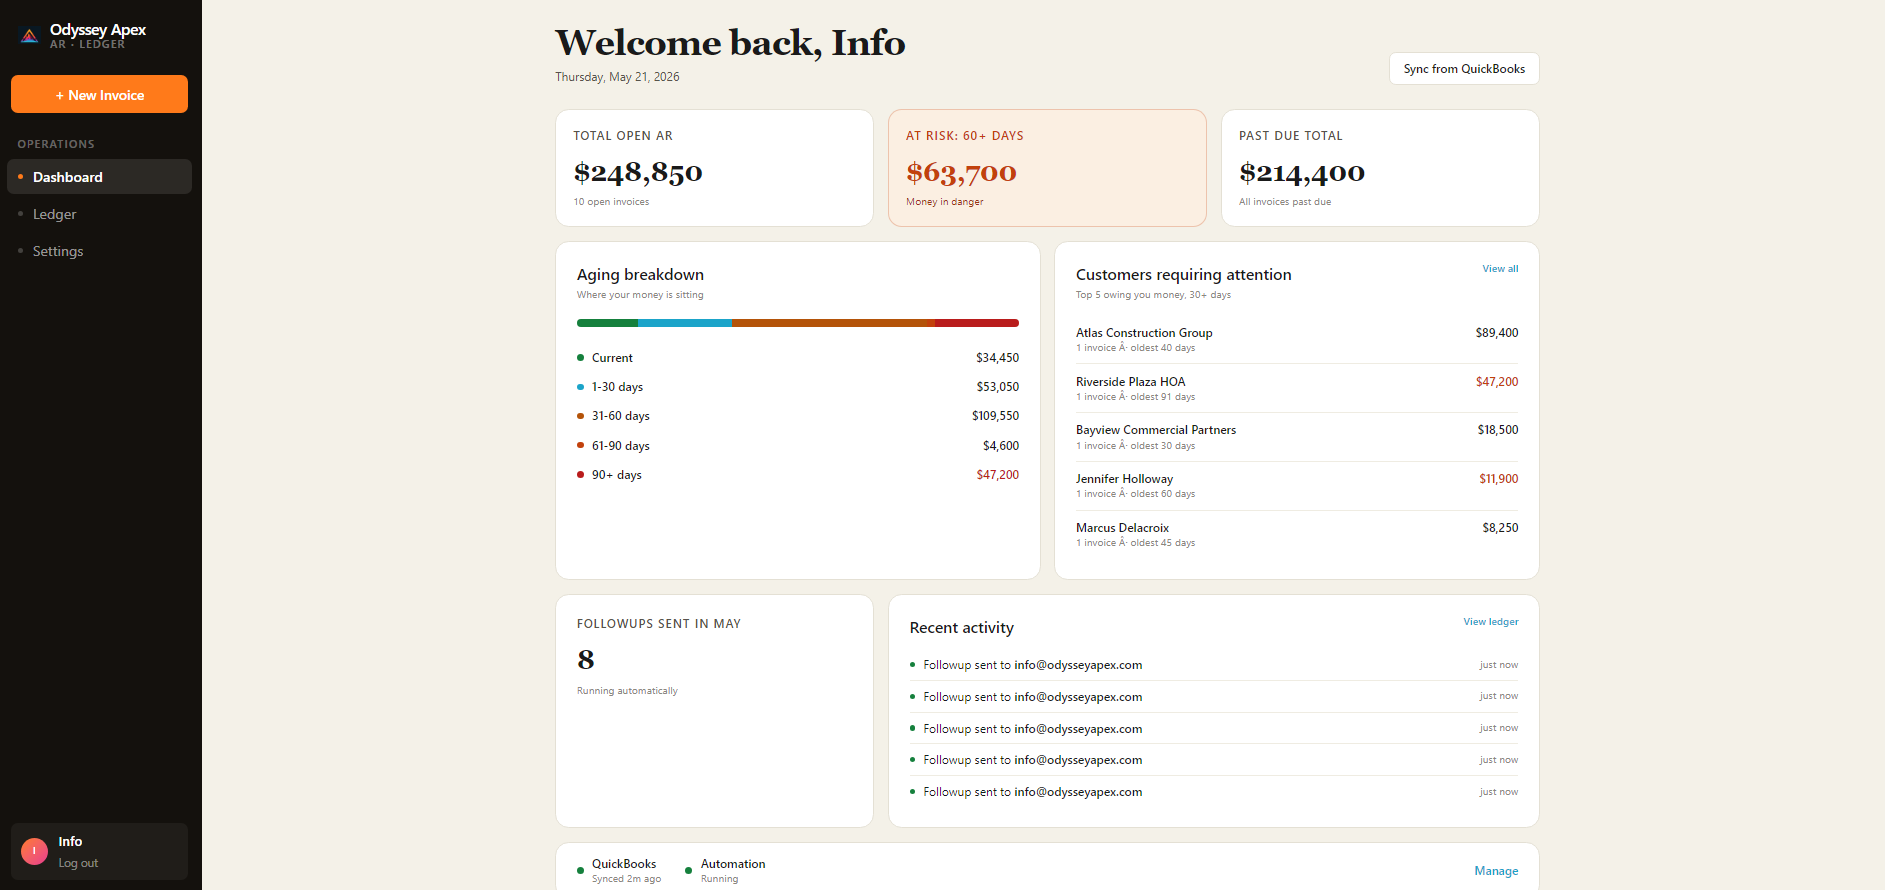Click the Followups Sent in May count 8
1885x890 pixels.
(586, 660)
